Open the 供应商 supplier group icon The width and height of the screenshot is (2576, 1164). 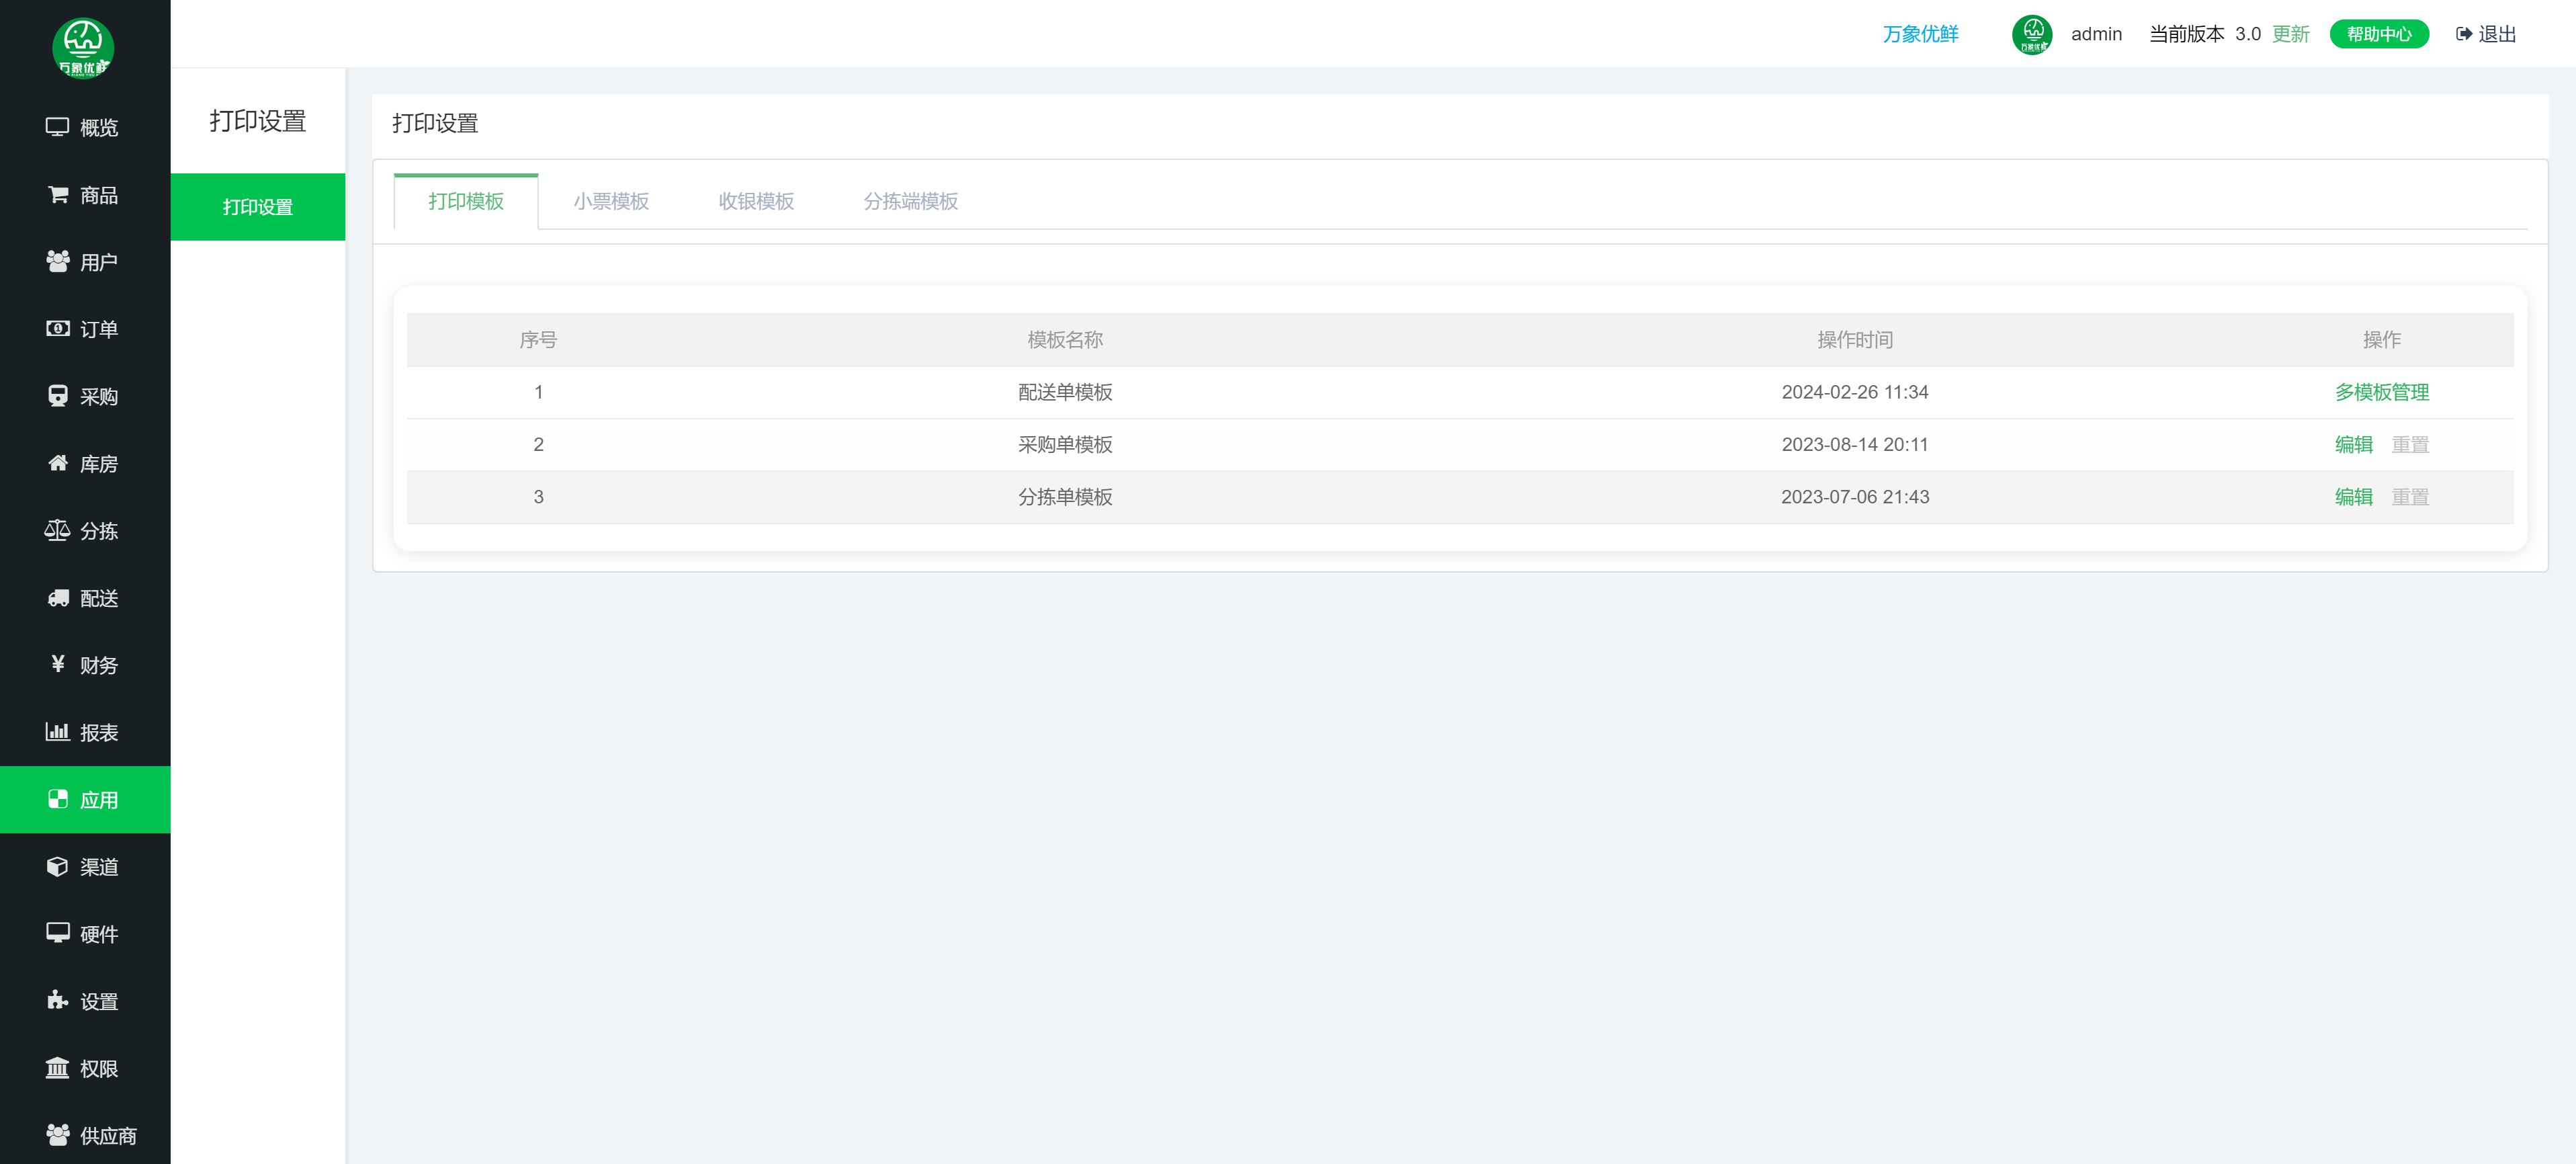point(58,1135)
